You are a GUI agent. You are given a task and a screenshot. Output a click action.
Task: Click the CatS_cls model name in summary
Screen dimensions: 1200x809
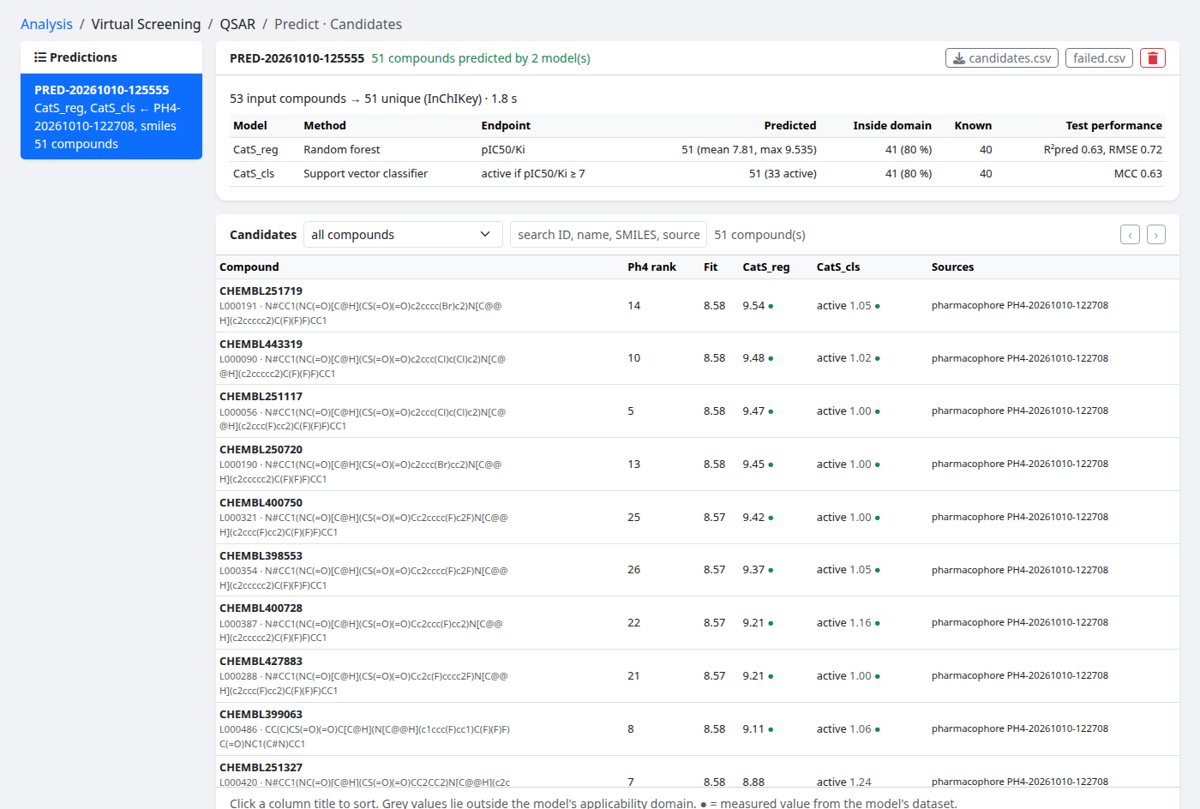[x=255, y=173]
